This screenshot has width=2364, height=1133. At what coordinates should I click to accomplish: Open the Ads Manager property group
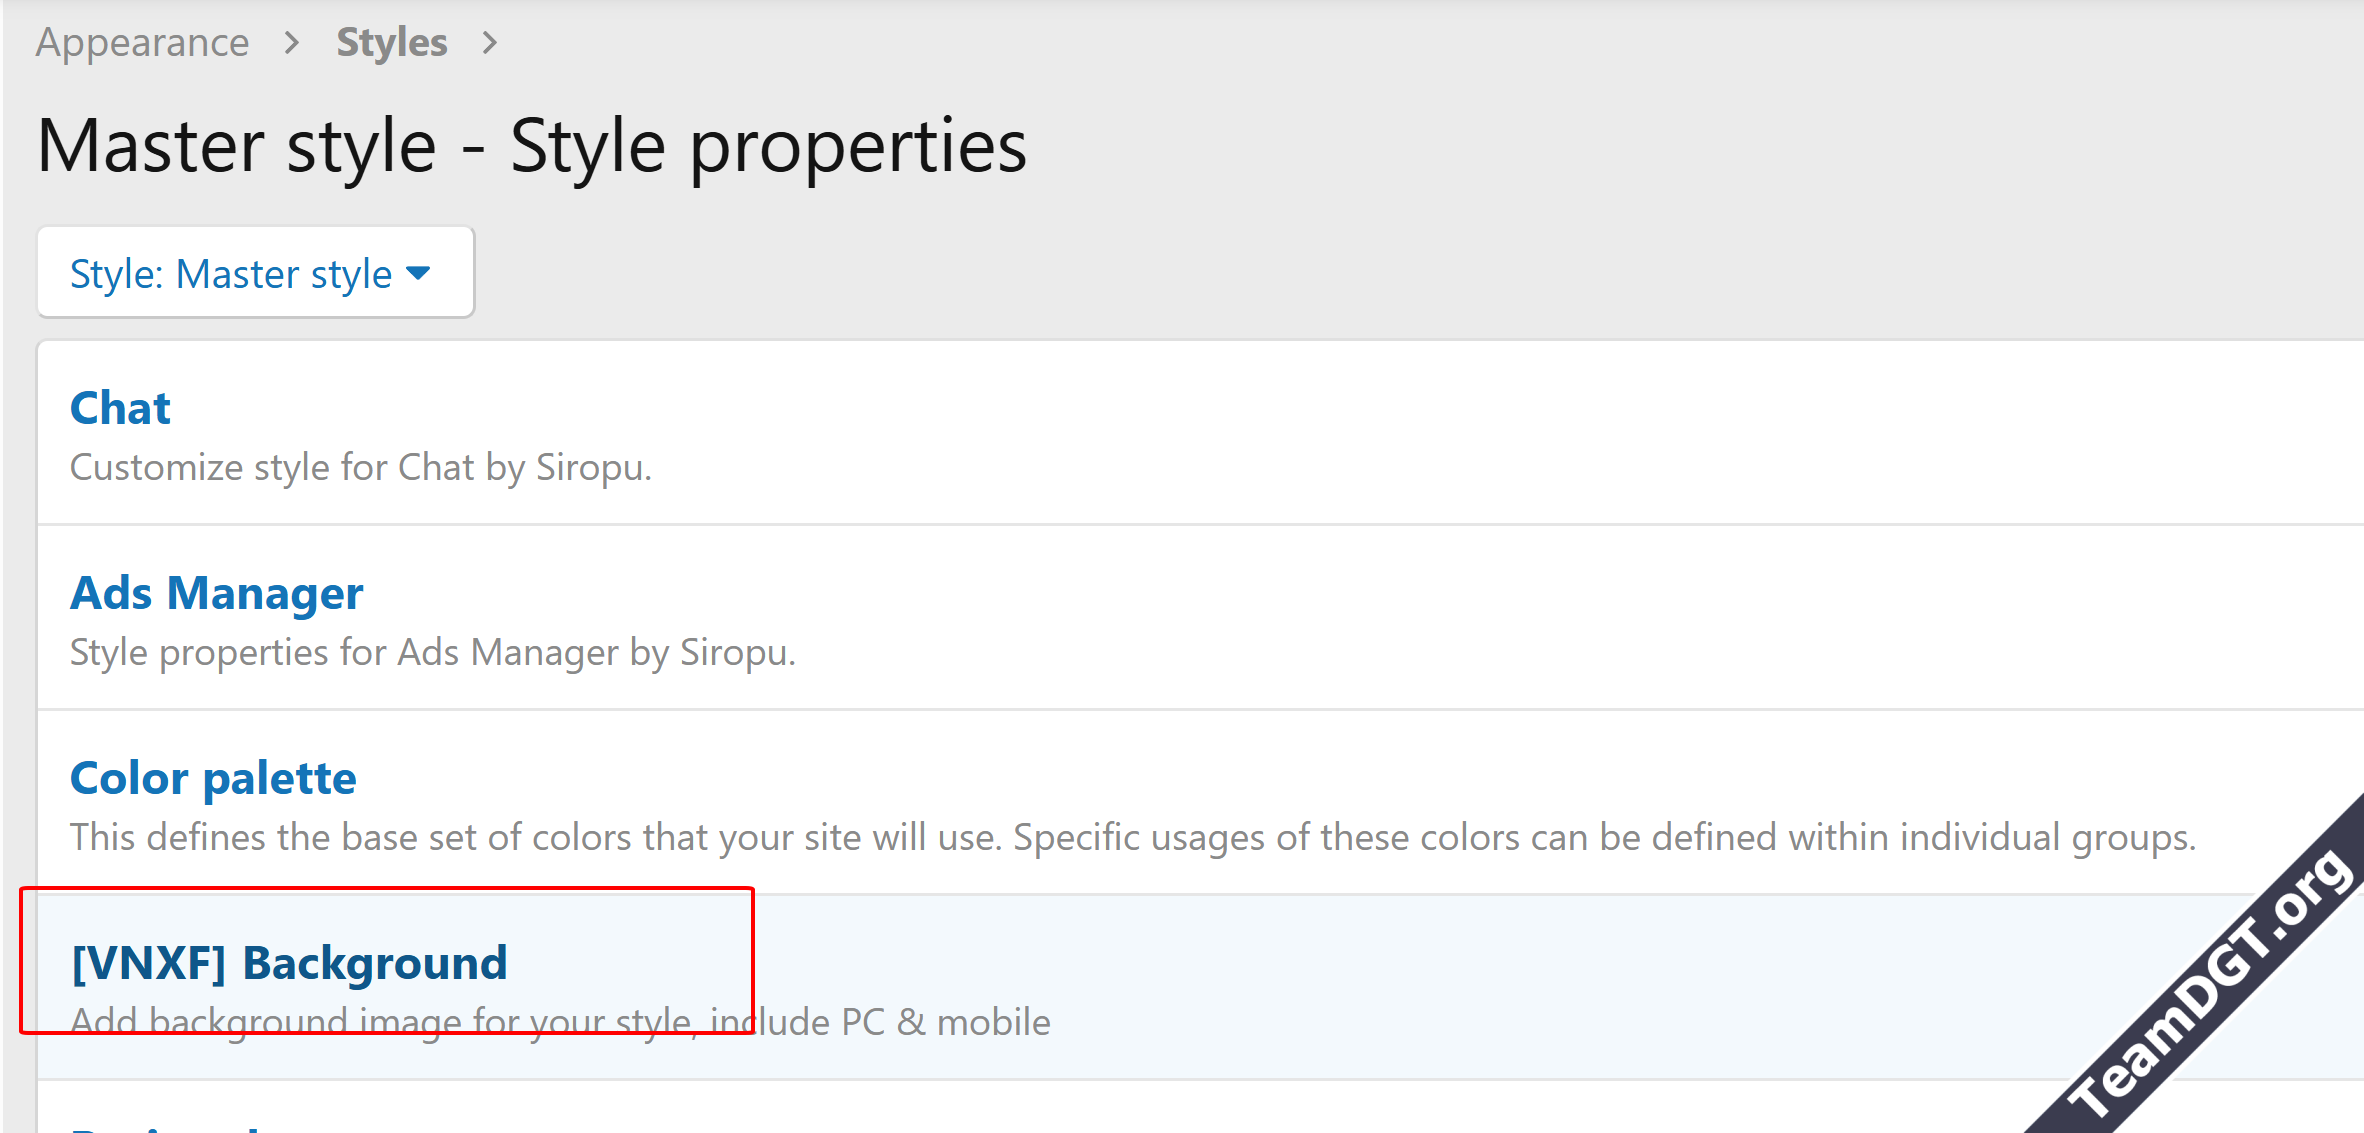click(216, 593)
